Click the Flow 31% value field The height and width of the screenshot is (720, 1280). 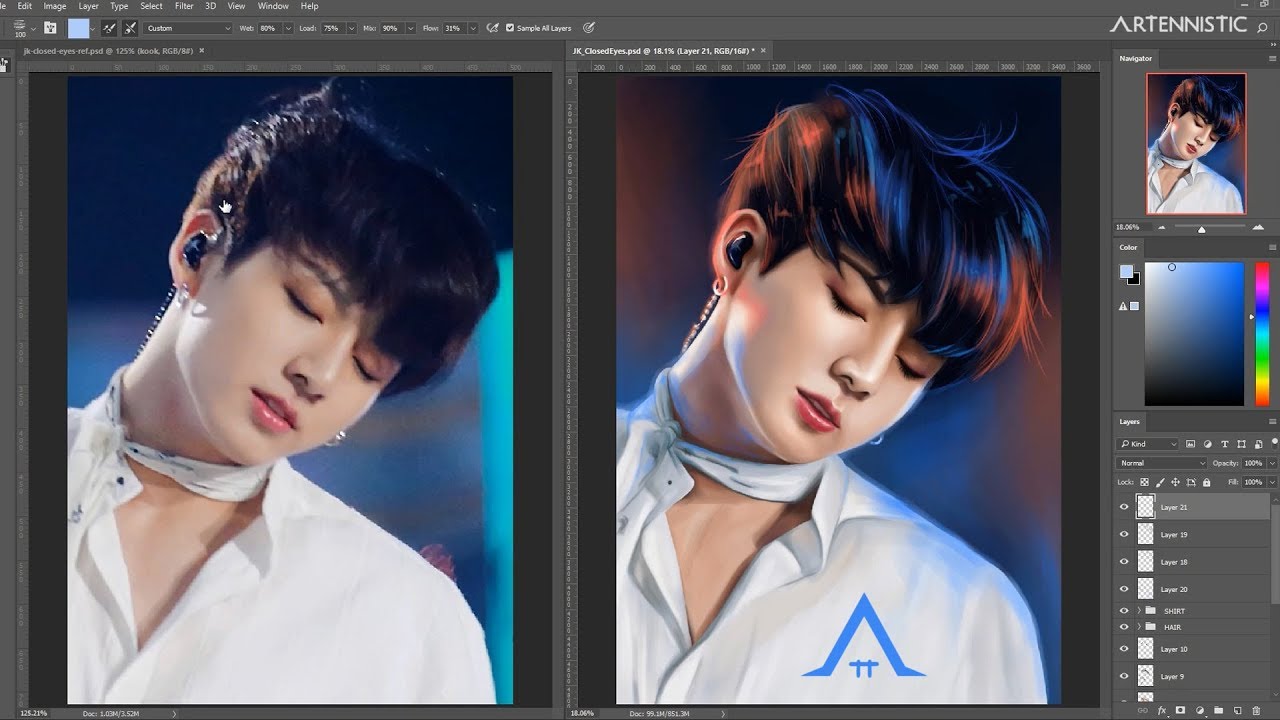[453, 28]
